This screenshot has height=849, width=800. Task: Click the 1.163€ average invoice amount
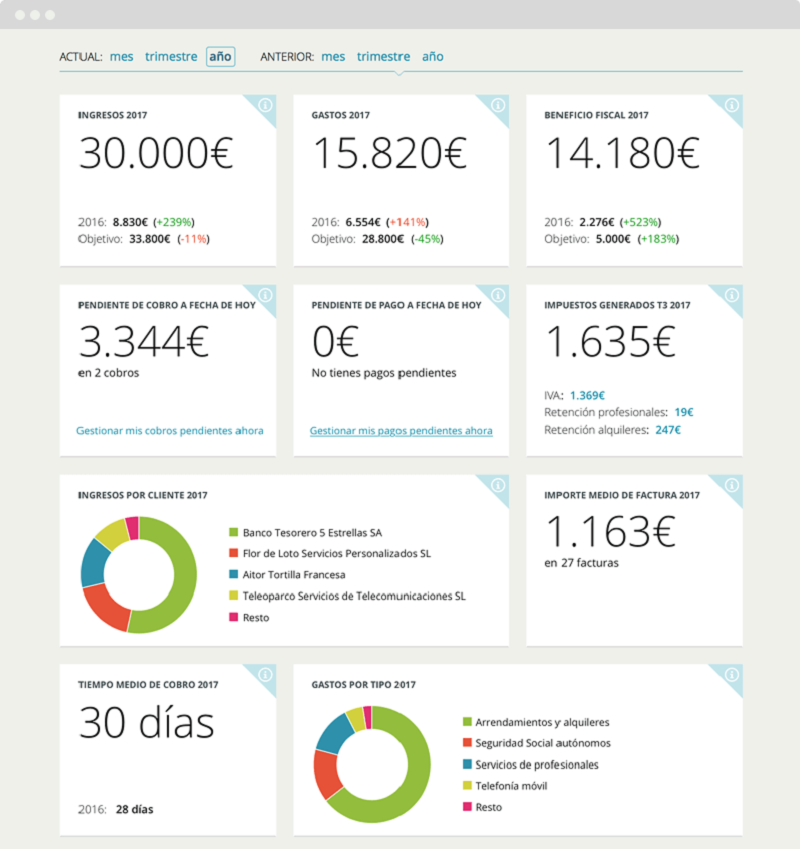[611, 532]
